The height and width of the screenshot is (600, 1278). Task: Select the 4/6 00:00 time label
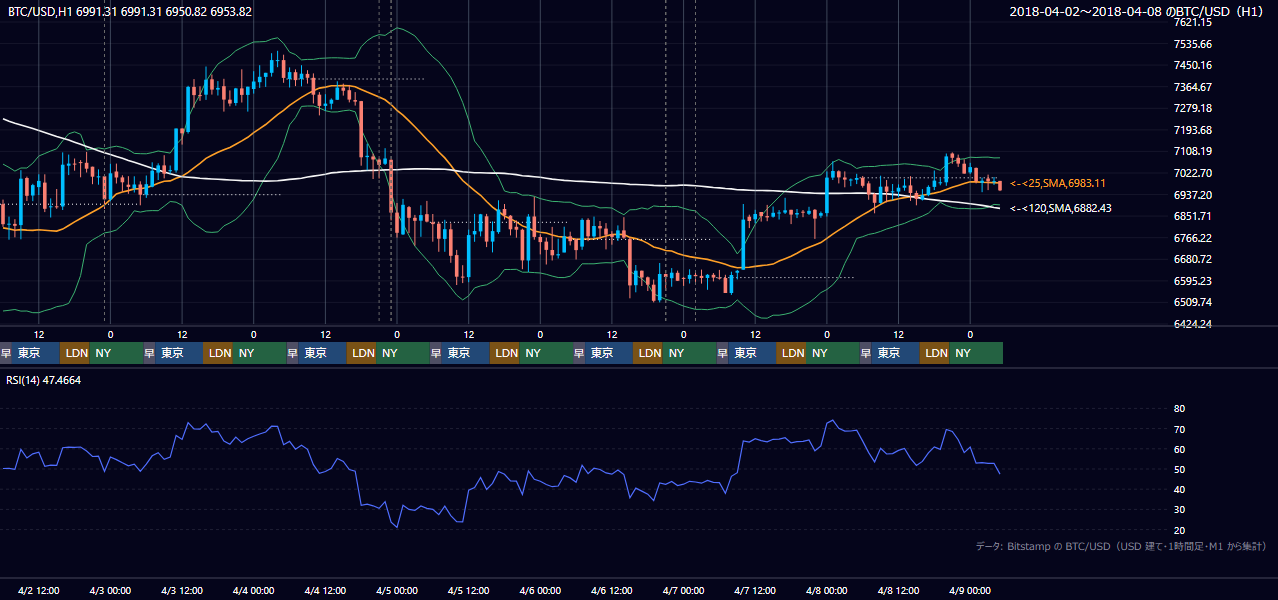(x=540, y=590)
